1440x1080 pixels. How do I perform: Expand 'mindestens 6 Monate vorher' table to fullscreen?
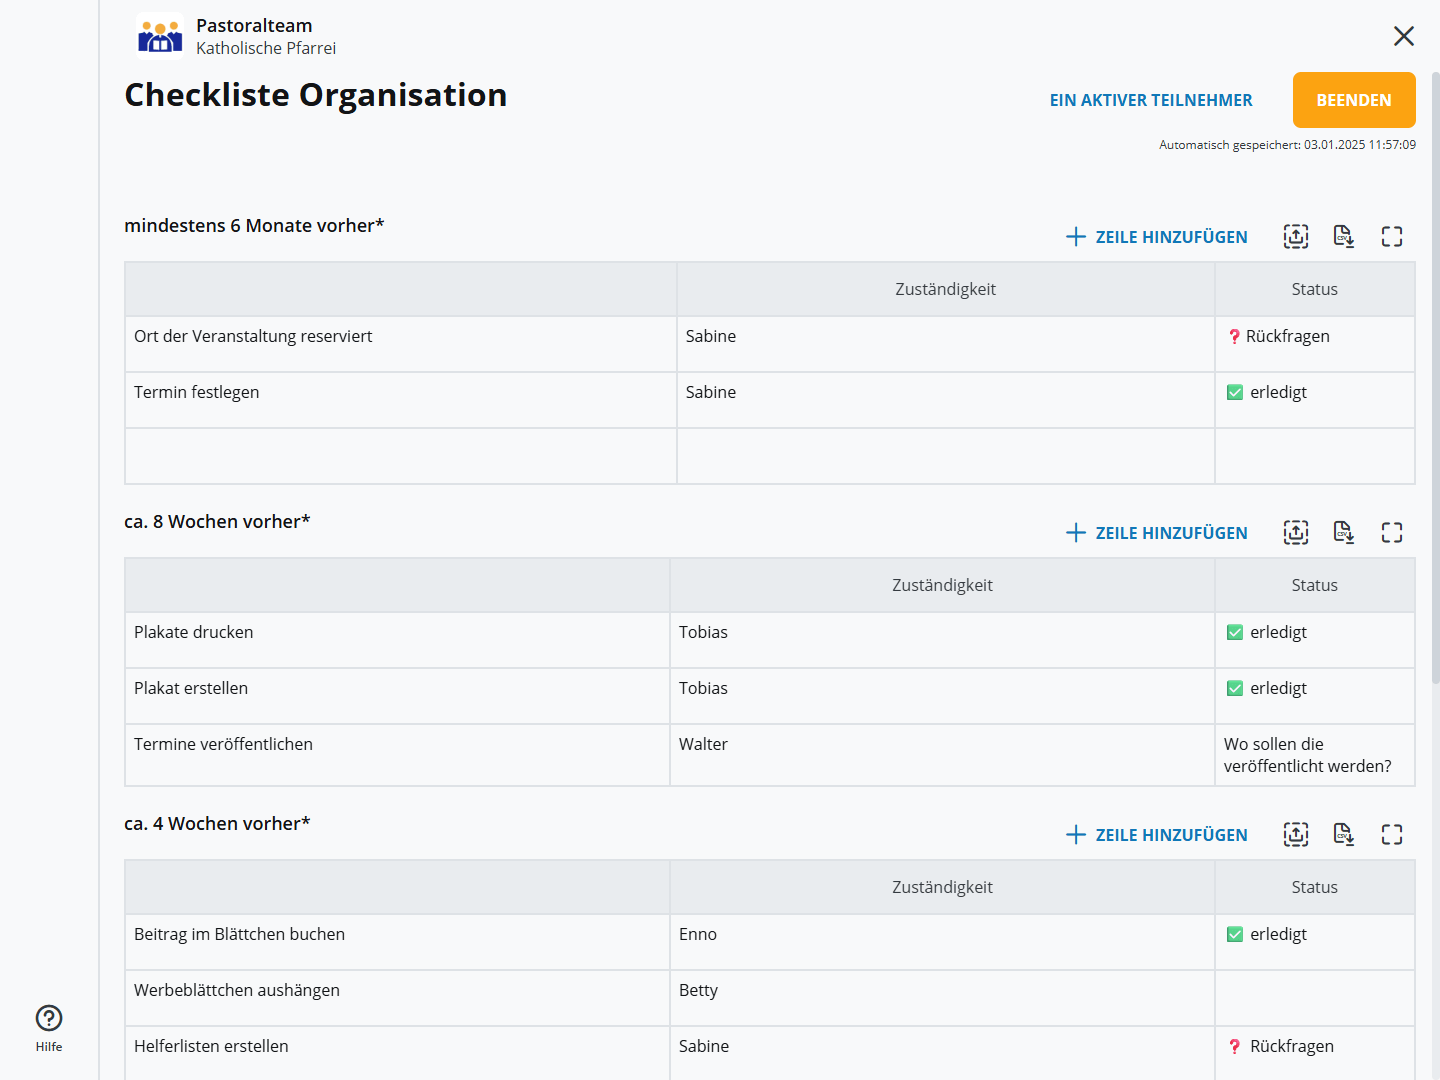[1392, 236]
